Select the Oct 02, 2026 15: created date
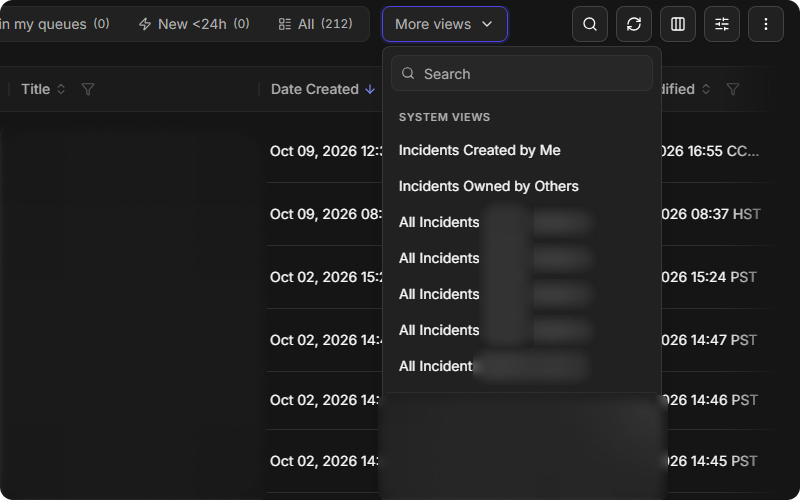Screen dimensions: 800x500 click(x=327, y=277)
